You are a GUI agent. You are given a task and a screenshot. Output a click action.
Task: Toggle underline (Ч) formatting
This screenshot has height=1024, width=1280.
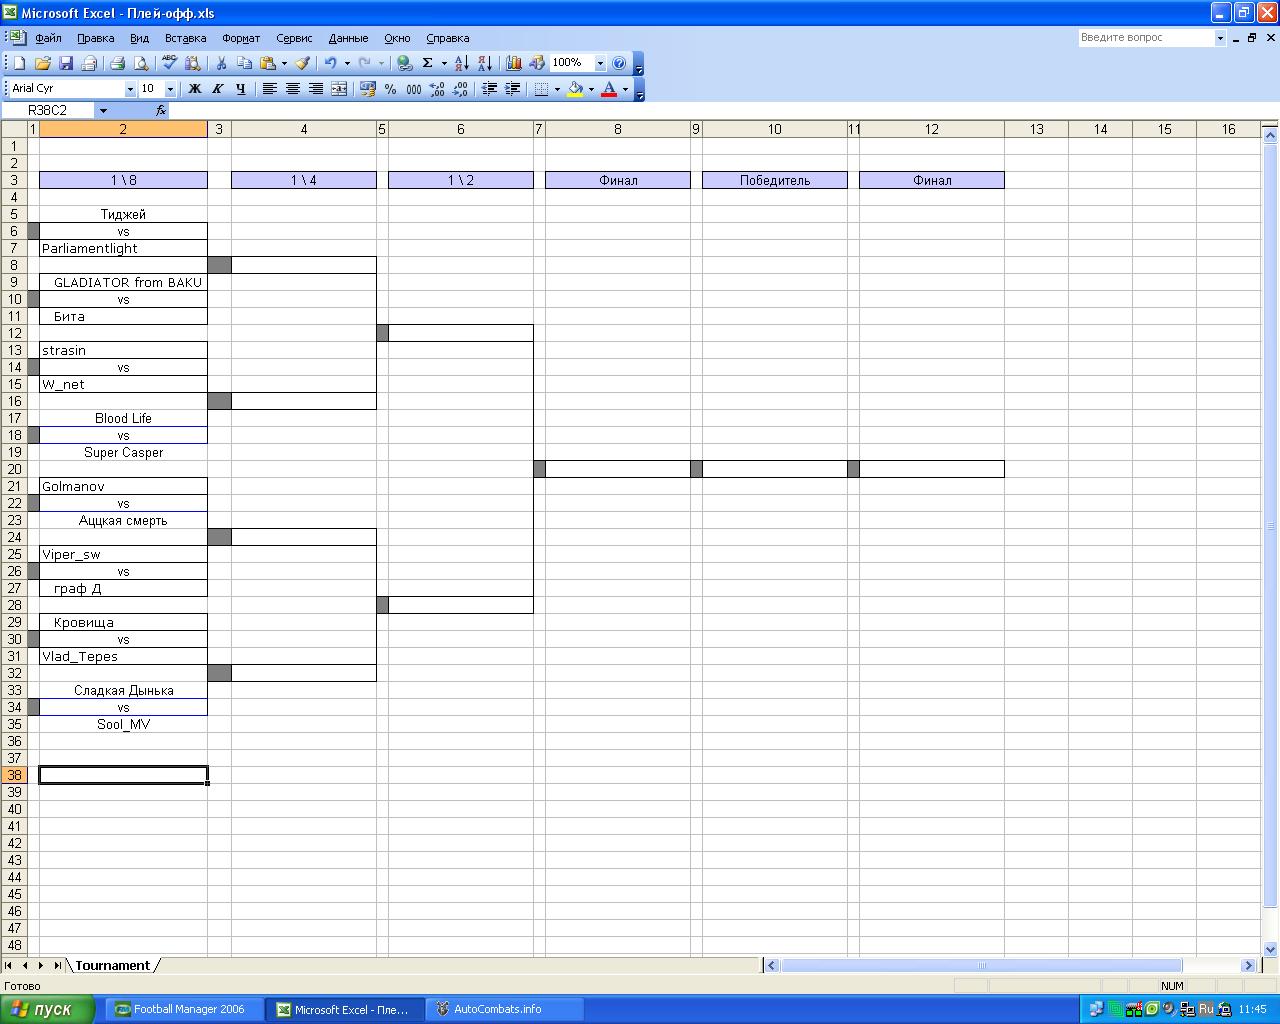pyautogui.click(x=240, y=89)
